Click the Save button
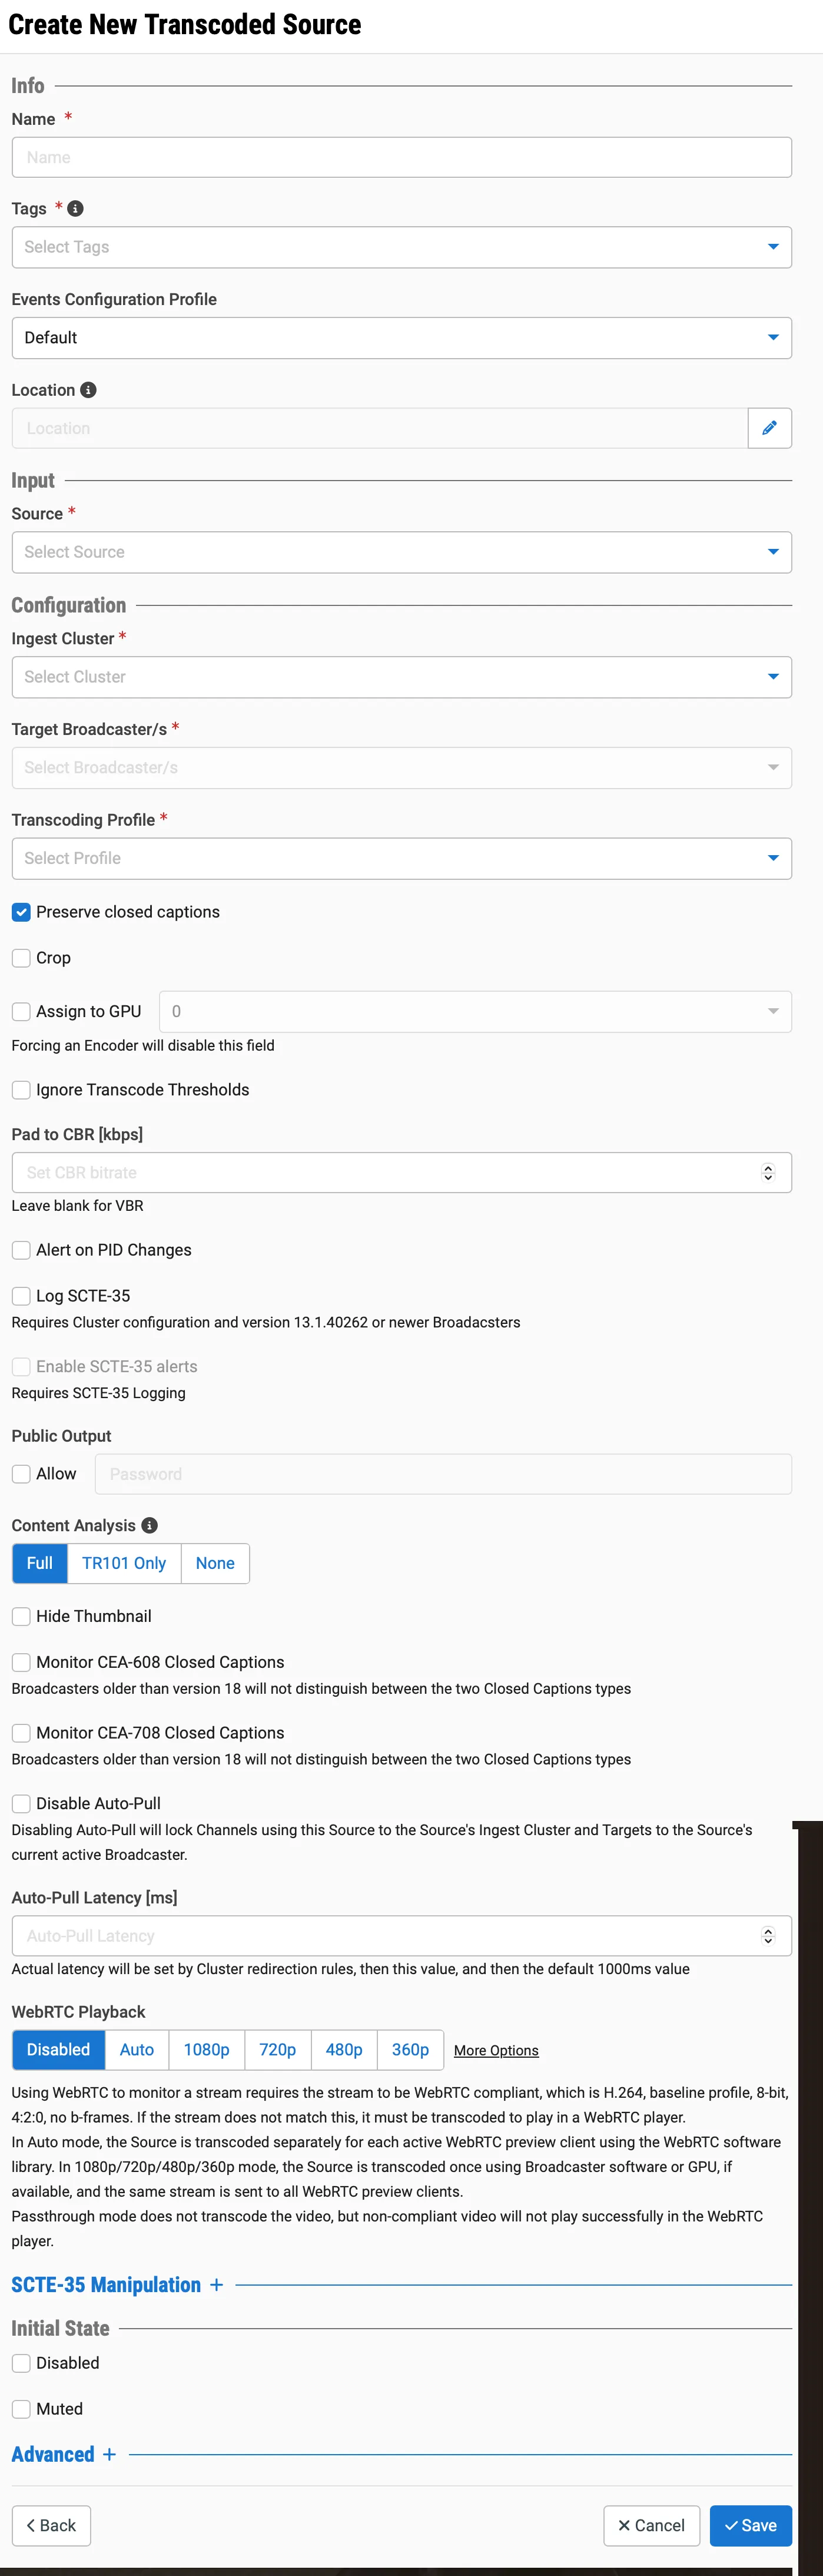 coord(751,2526)
